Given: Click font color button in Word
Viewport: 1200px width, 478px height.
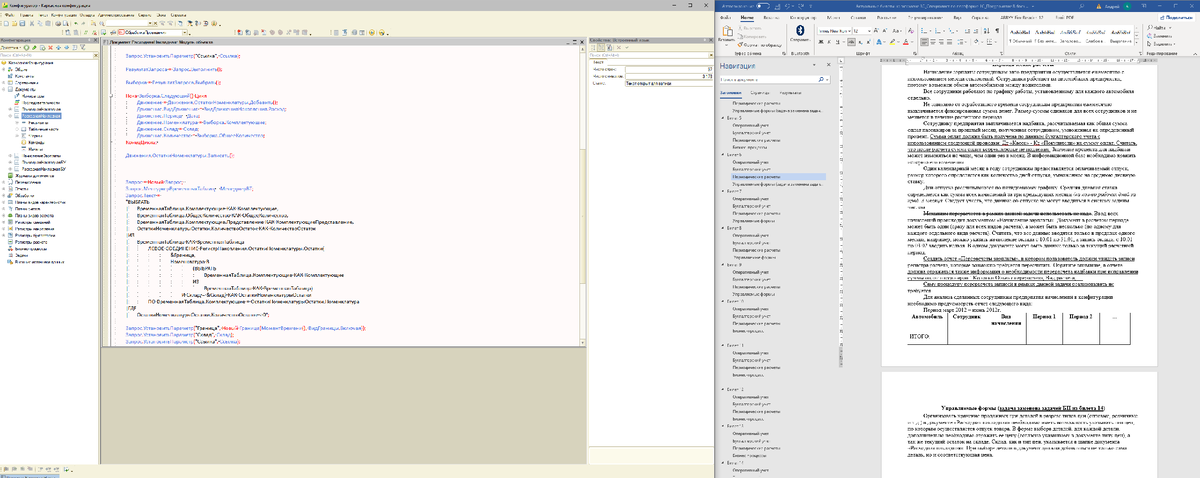Looking at the screenshot, I should pyautogui.click(x=906, y=42).
